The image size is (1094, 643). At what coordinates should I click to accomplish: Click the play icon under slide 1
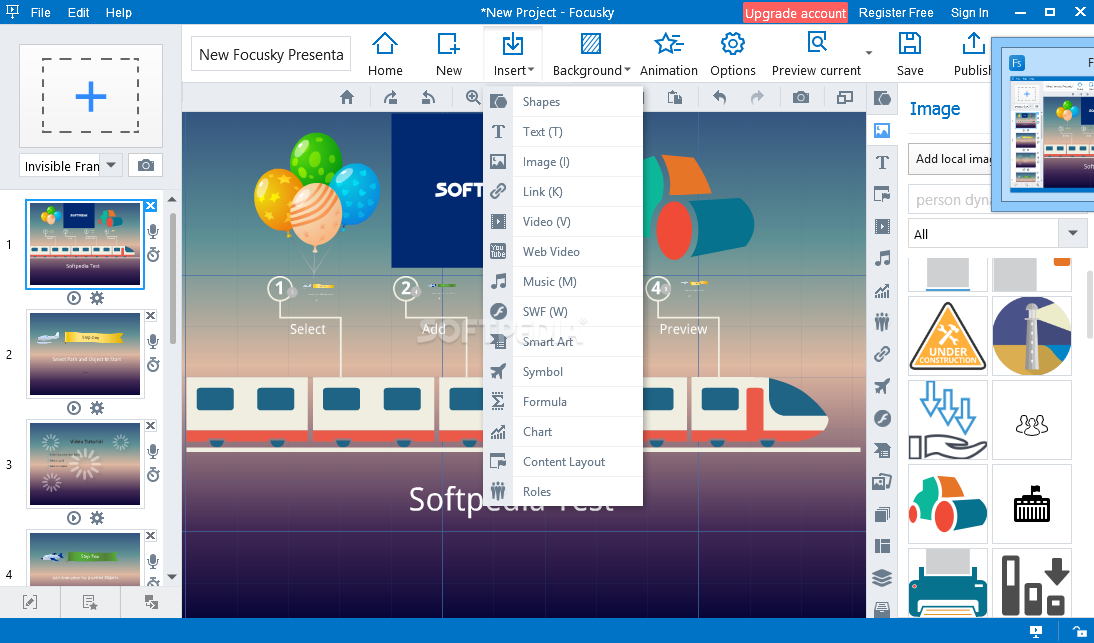[x=74, y=298]
